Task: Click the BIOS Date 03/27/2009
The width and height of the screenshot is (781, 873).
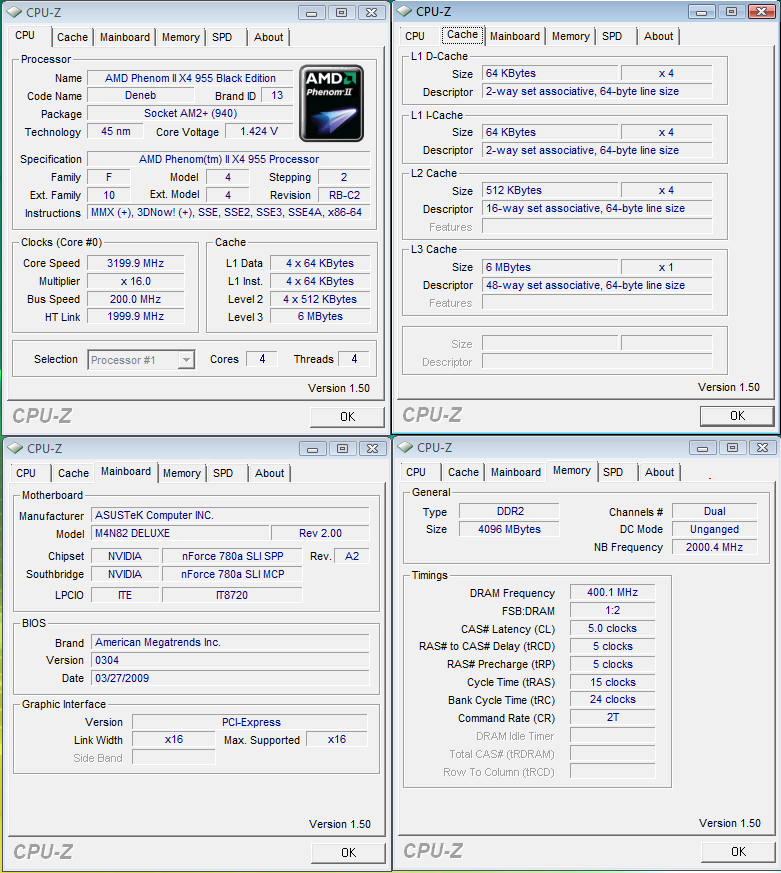Action: click(x=230, y=678)
